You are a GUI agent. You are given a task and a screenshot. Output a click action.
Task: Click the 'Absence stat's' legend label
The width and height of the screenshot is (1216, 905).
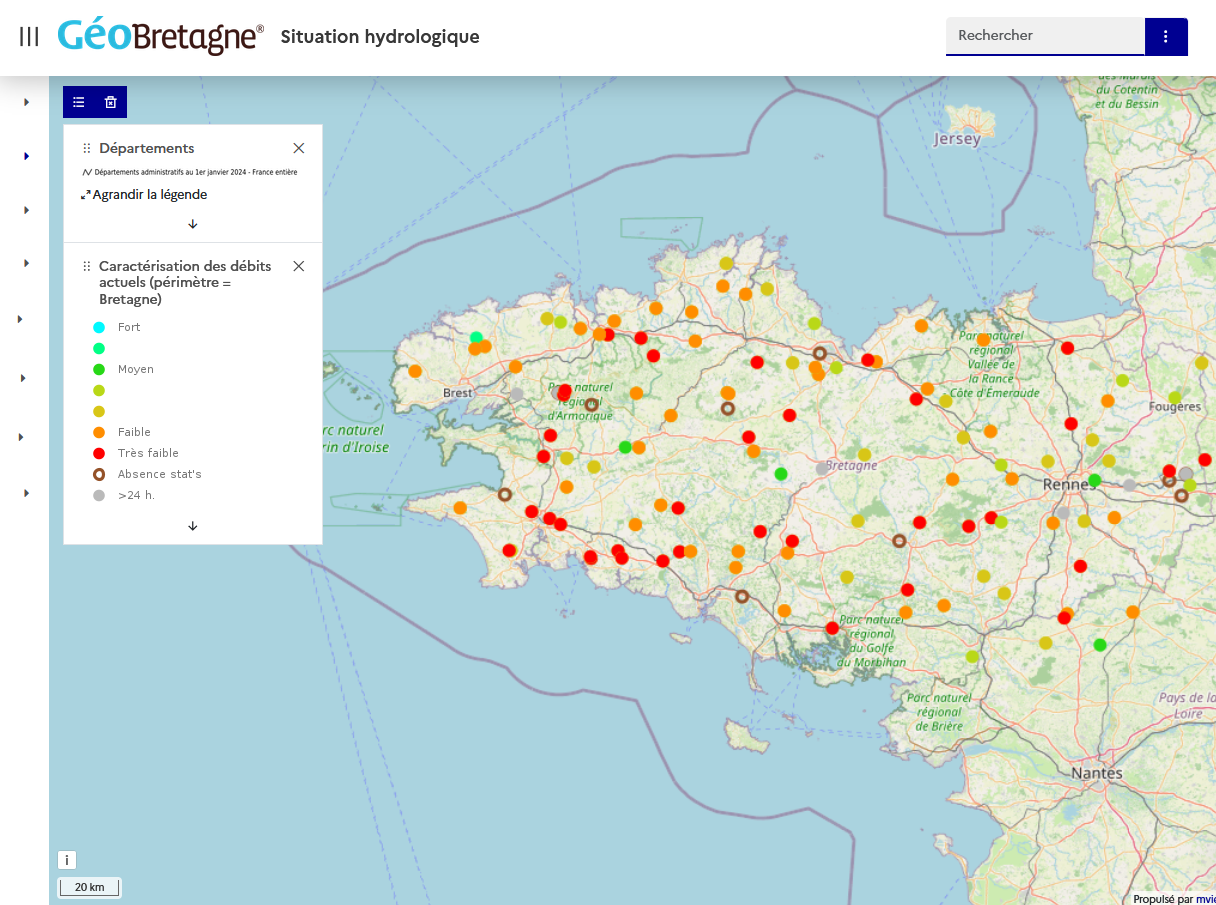click(160, 474)
